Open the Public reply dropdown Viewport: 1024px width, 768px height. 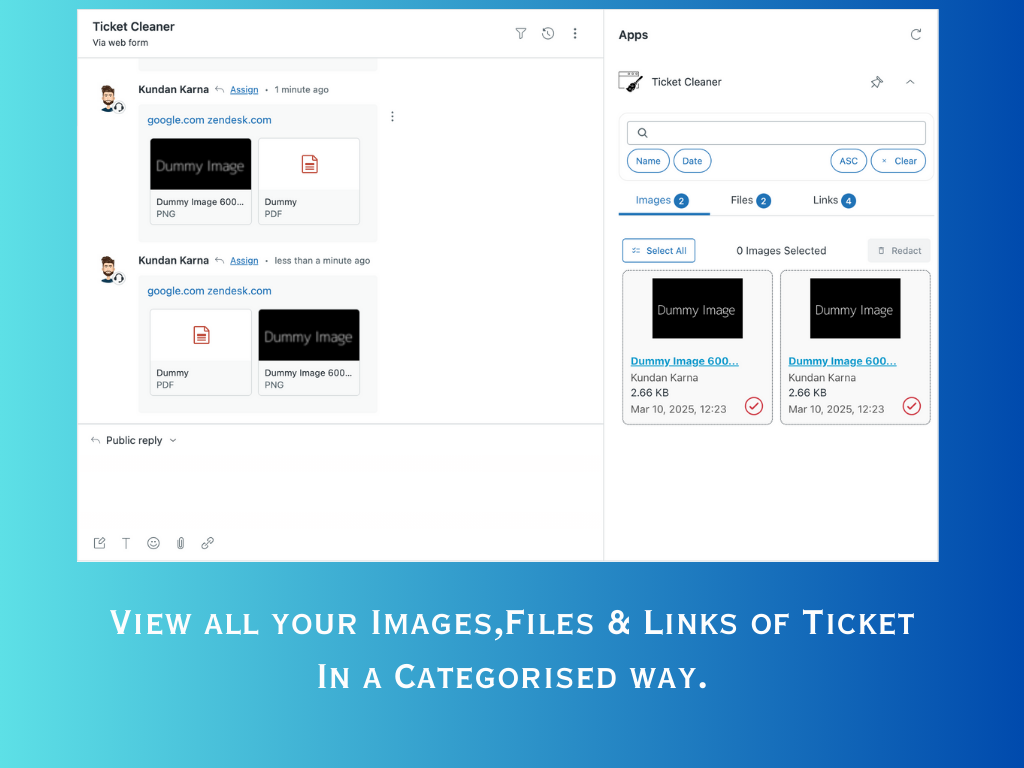[134, 440]
